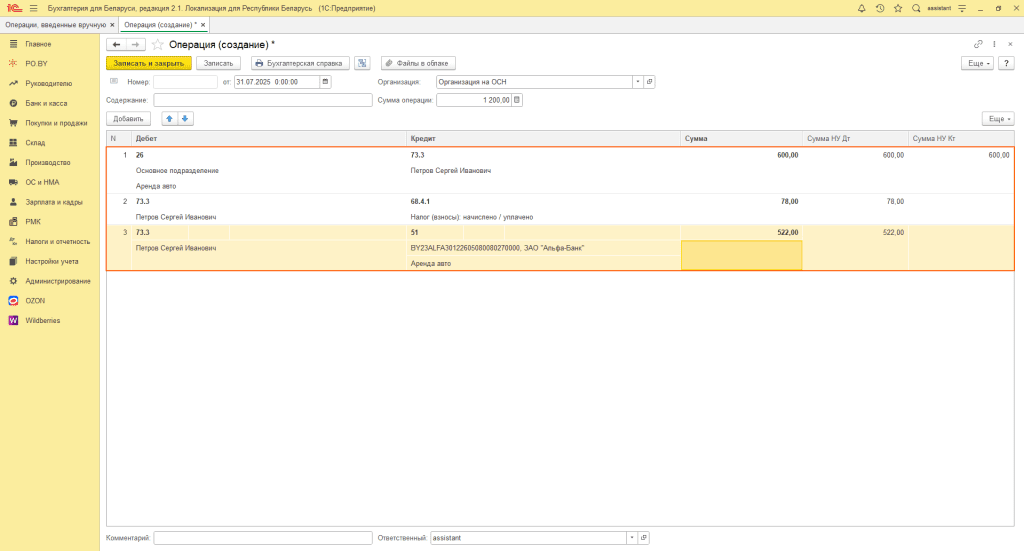The width and height of the screenshot is (1024, 551).
Task: Print Бухгалтерская справка
Action: pos(300,63)
